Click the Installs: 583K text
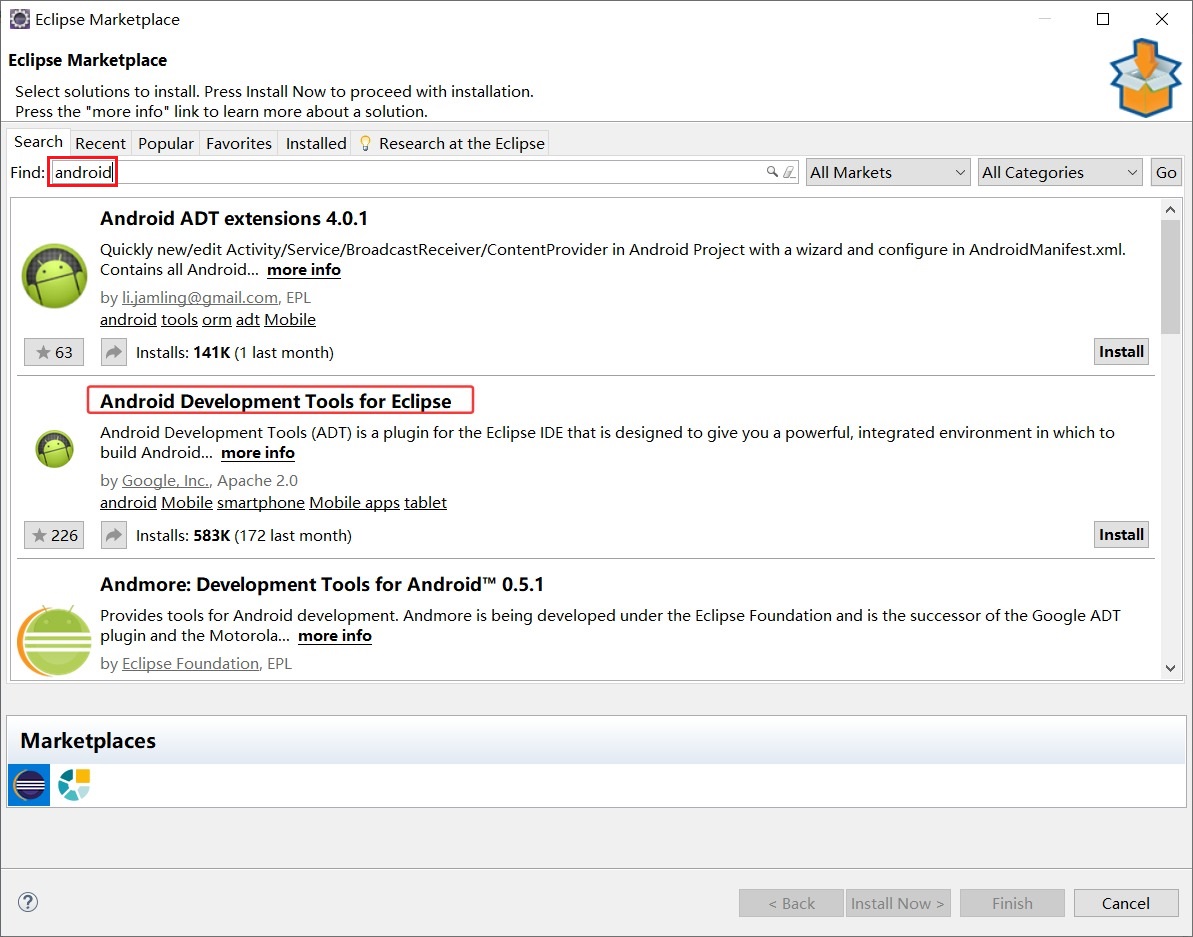The width and height of the screenshot is (1193, 937). [243, 535]
